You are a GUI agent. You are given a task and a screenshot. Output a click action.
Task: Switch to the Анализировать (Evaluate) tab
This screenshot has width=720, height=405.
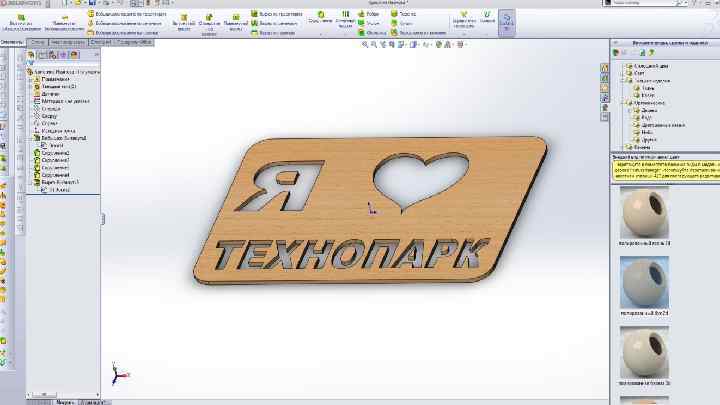[68, 42]
